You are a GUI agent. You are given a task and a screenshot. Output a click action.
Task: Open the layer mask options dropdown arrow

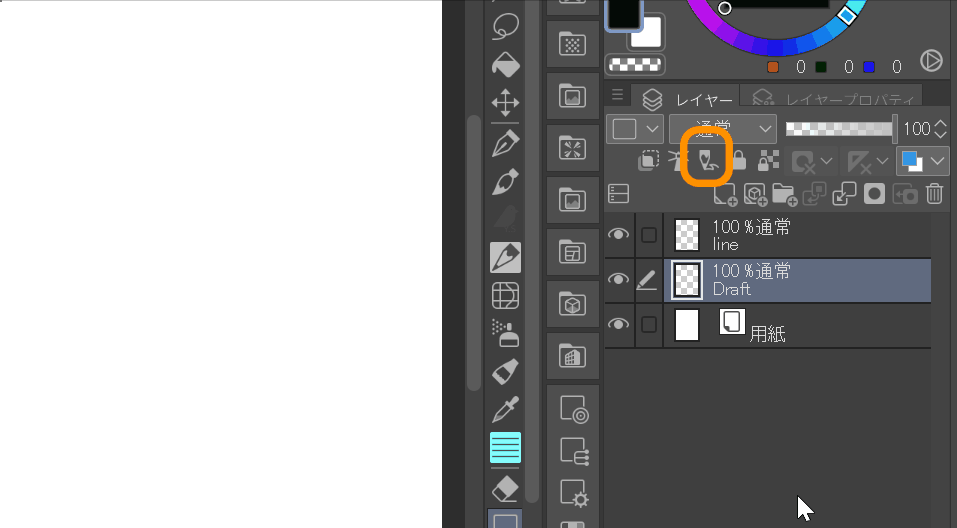click(826, 161)
